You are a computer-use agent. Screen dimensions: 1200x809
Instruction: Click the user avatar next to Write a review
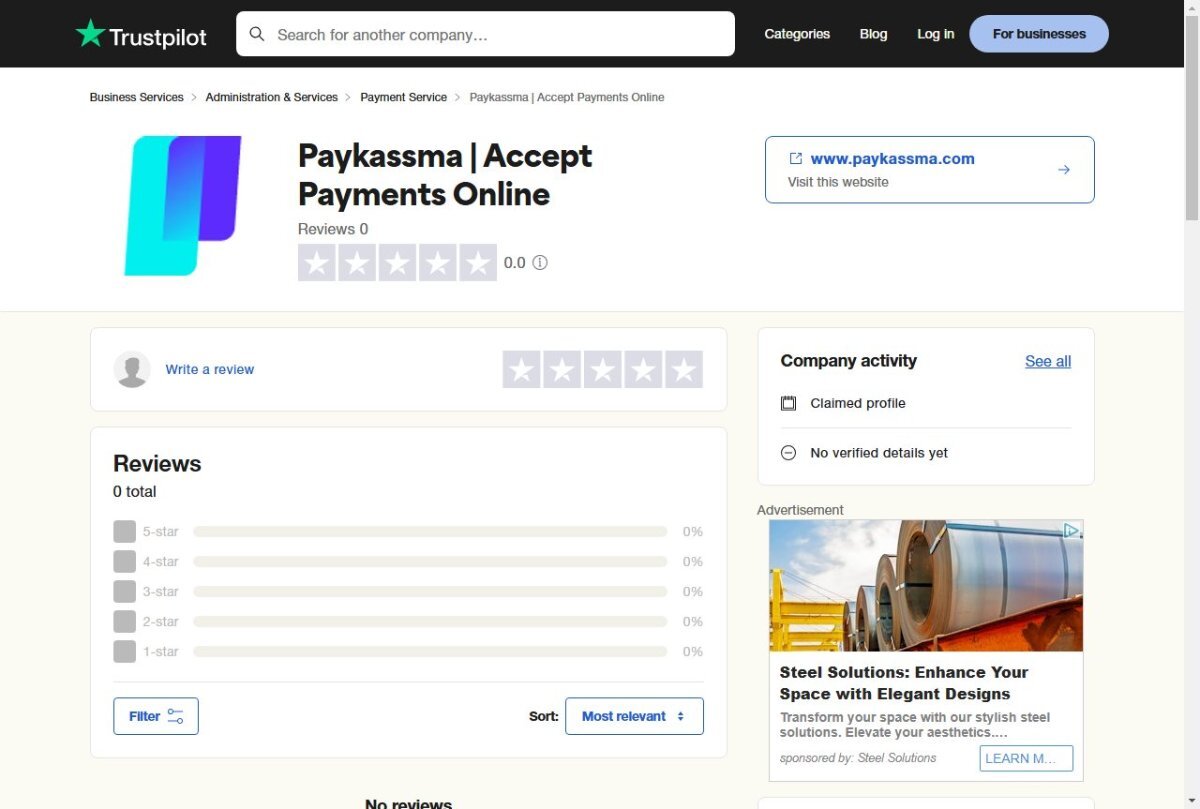coord(132,369)
